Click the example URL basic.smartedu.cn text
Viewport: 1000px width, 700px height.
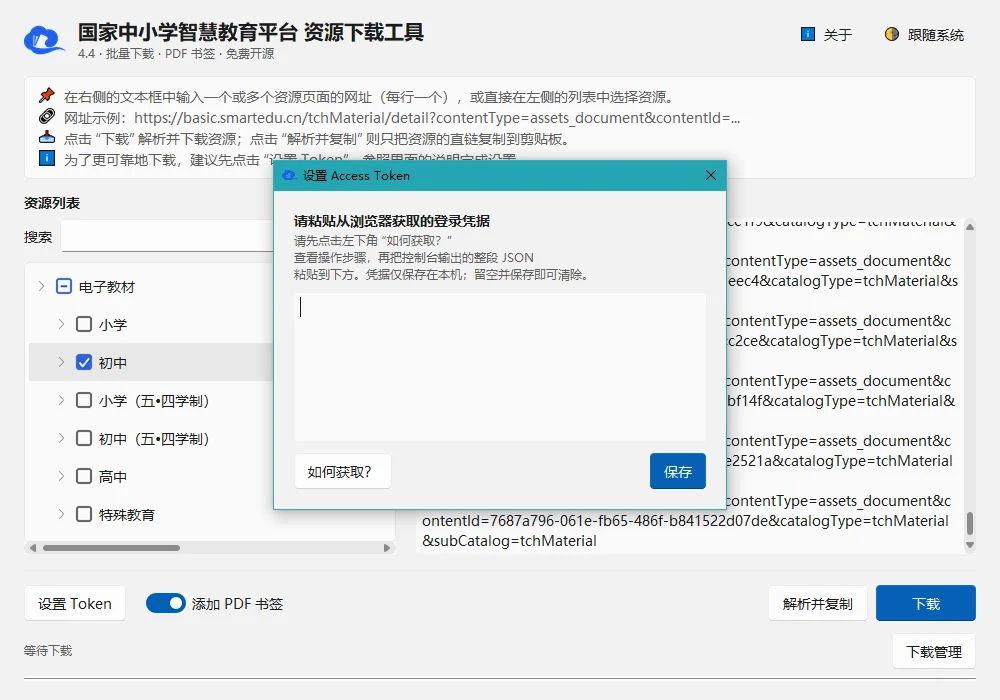(437, 118)
